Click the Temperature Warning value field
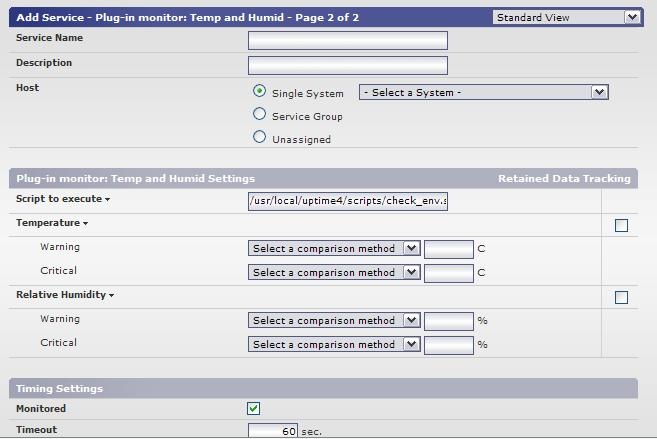 point(448,248)
